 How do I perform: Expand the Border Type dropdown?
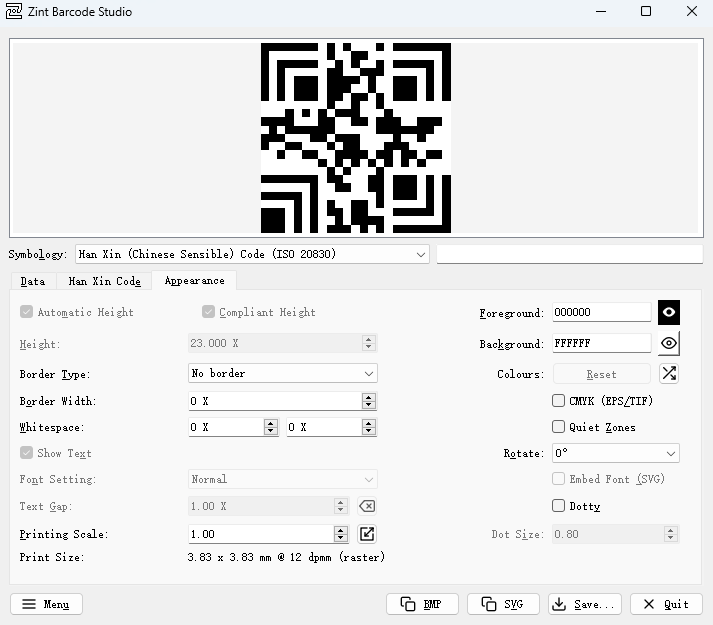click(283, 373)
